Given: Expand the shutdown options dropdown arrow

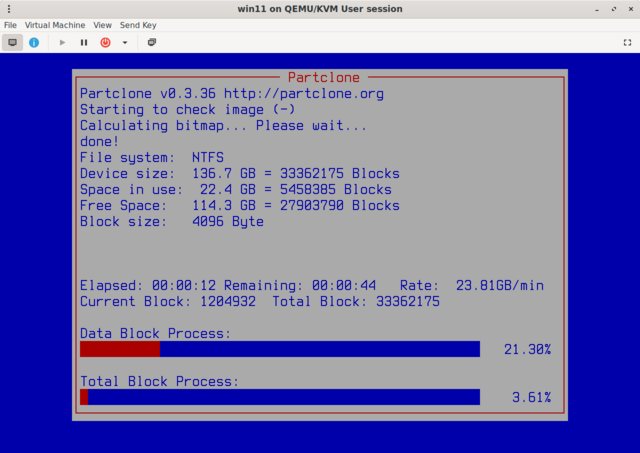Looking at the screenshot, I should pyautogui.click(x=125, y=43).
